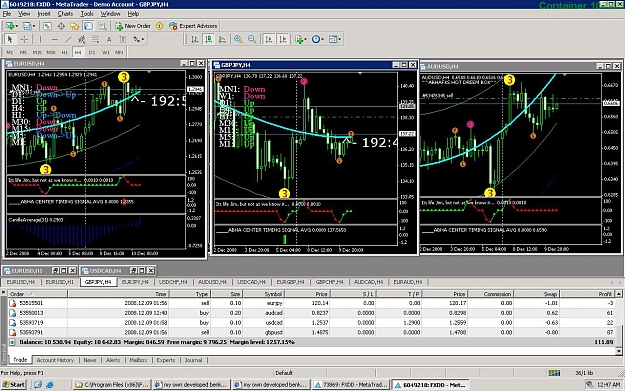Click scroll-down arrow of trade list
625x391 pixels.
[x=618, y=351]
